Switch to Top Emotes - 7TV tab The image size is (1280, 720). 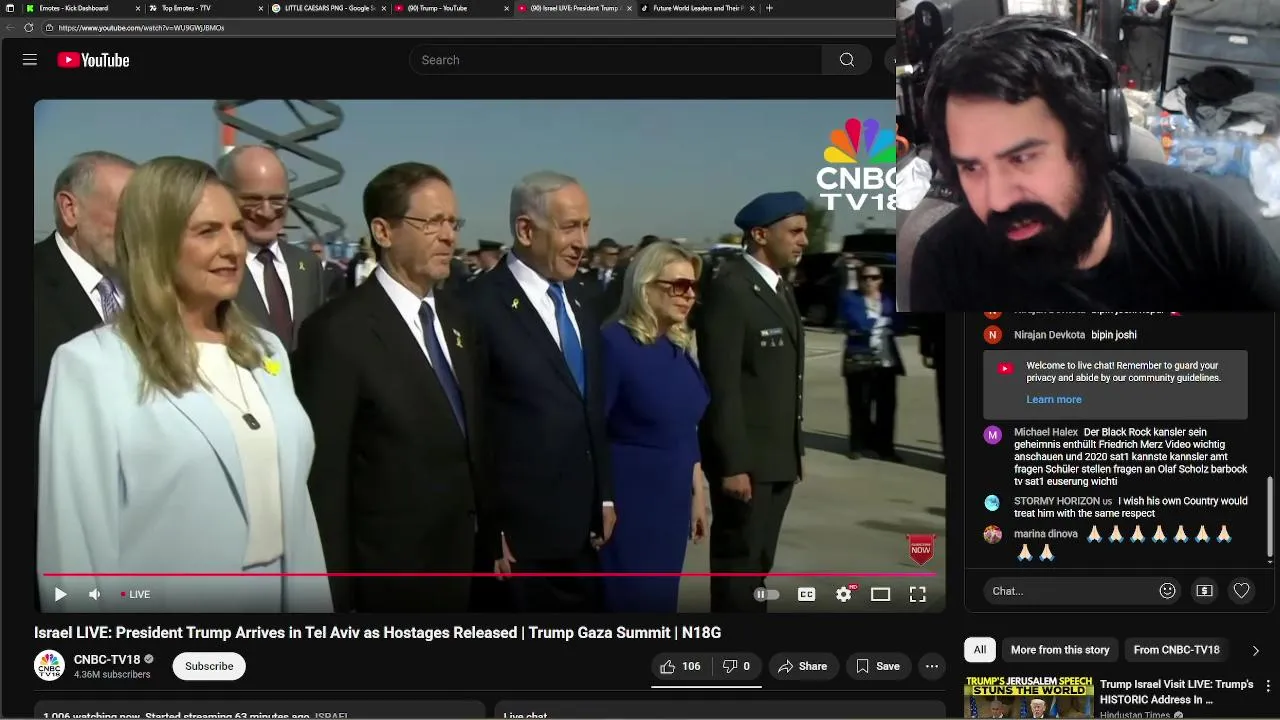[x=192, y=8]
